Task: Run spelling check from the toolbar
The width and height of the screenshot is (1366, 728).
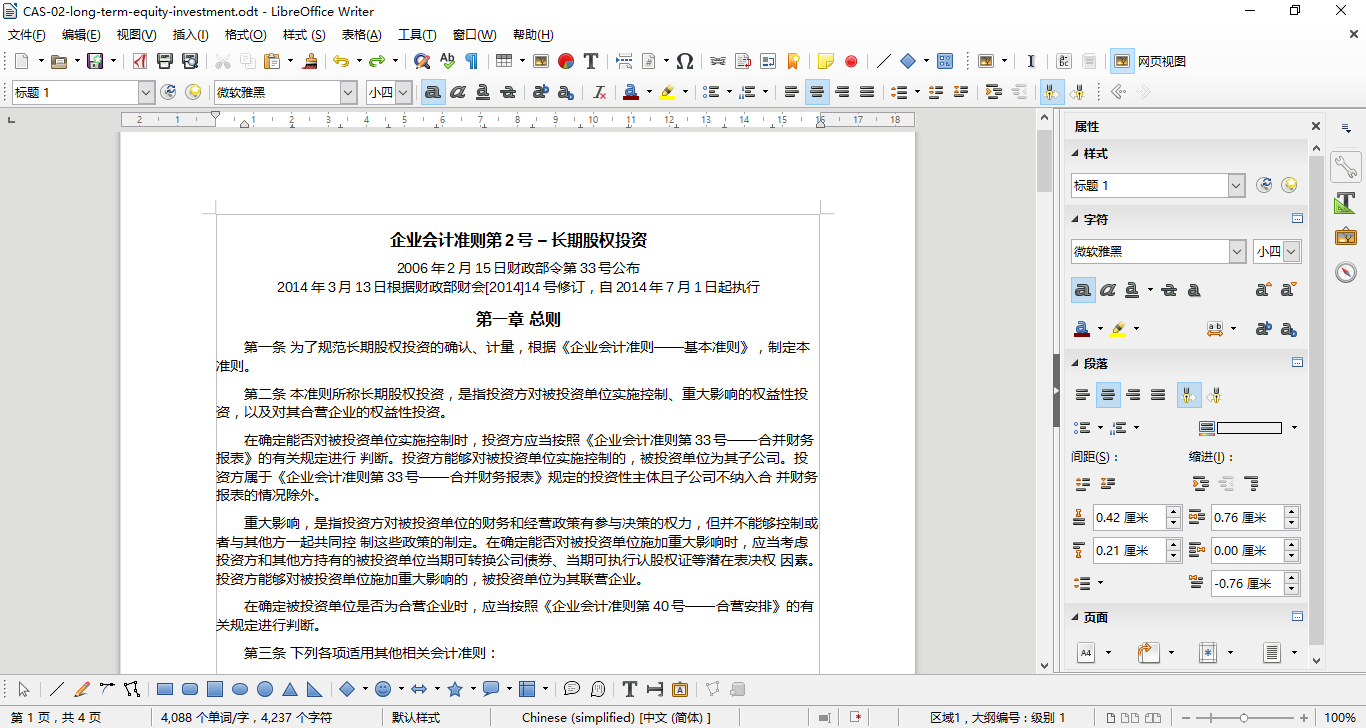Action: tap(447, 61)
